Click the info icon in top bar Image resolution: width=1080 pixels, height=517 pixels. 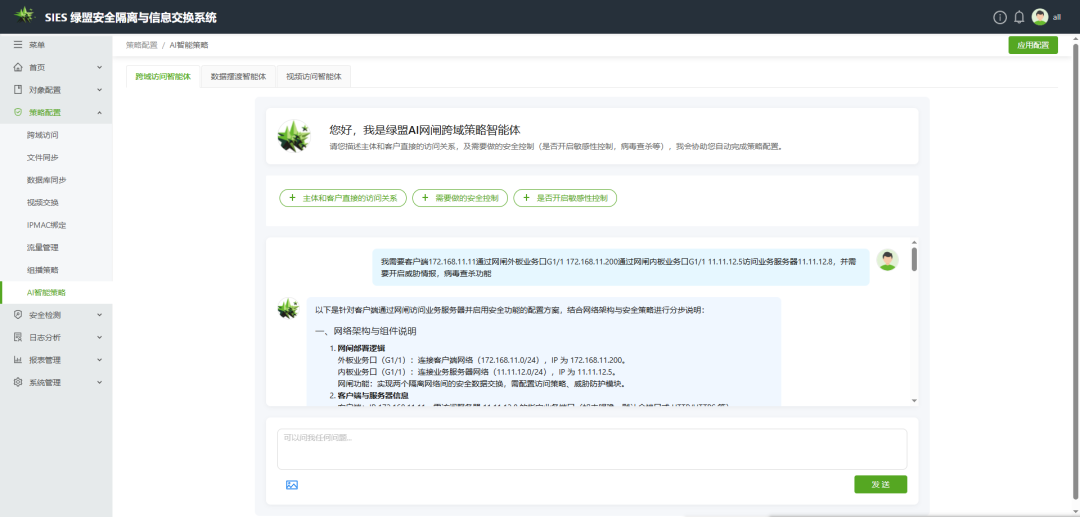999,17
